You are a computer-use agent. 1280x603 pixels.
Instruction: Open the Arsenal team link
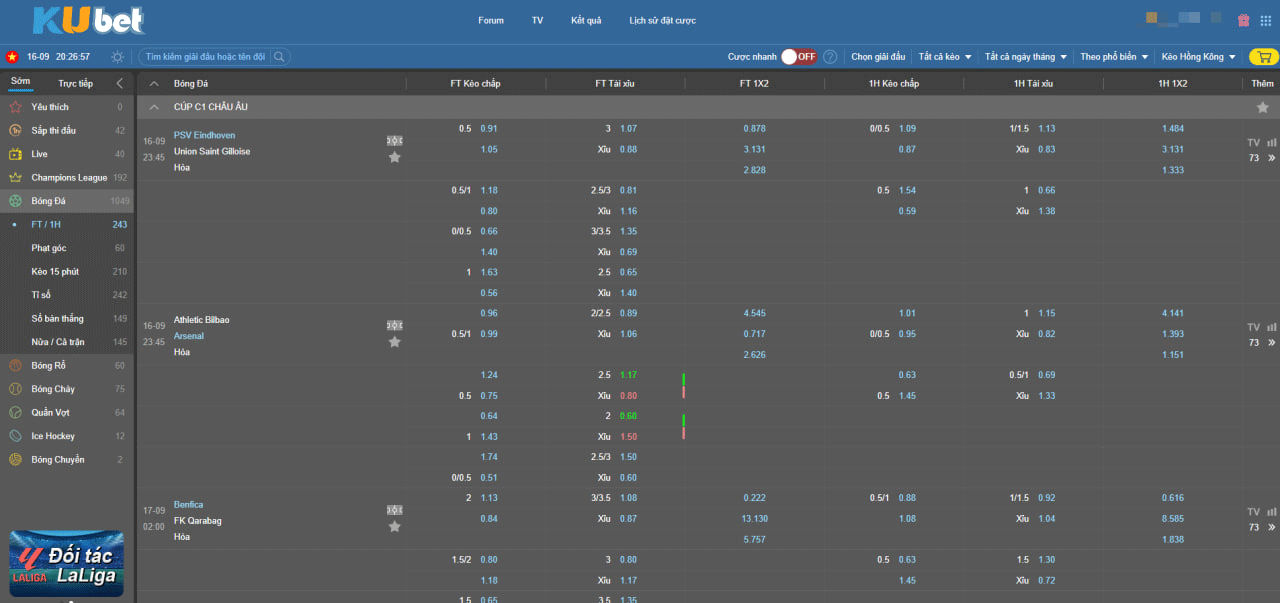pos(189,336)
